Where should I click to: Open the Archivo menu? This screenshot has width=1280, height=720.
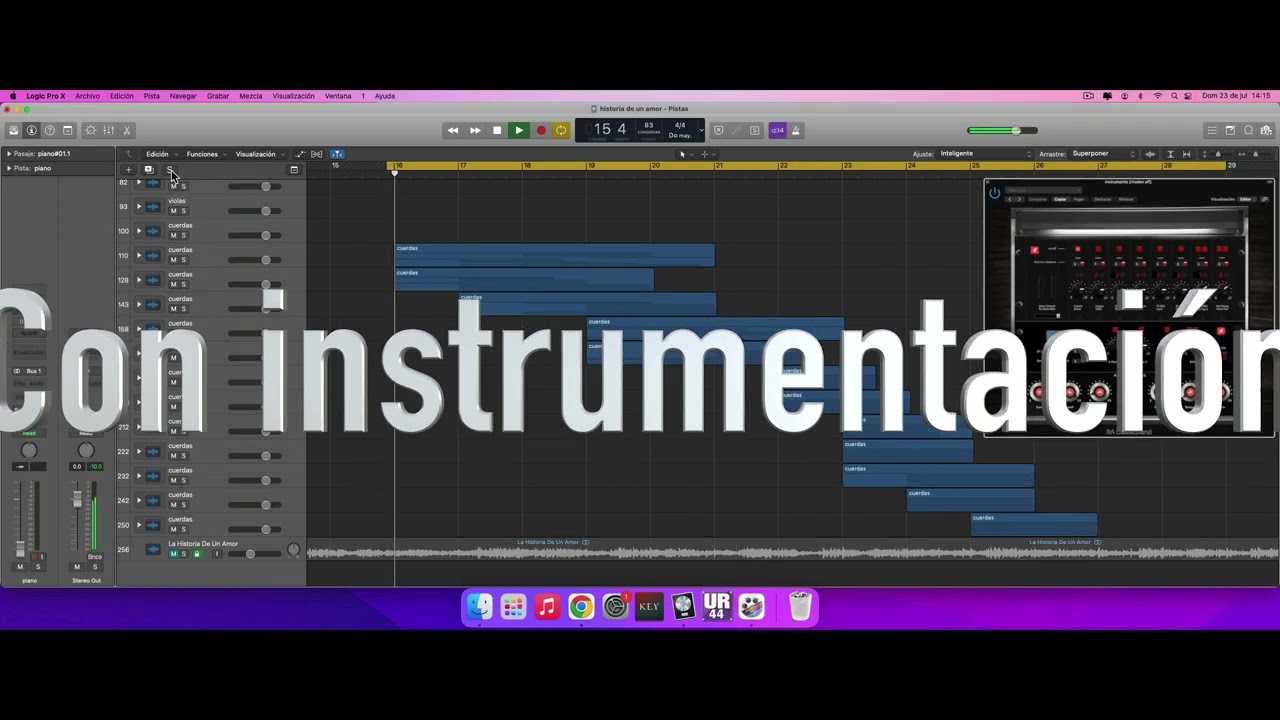click(87, 96)
